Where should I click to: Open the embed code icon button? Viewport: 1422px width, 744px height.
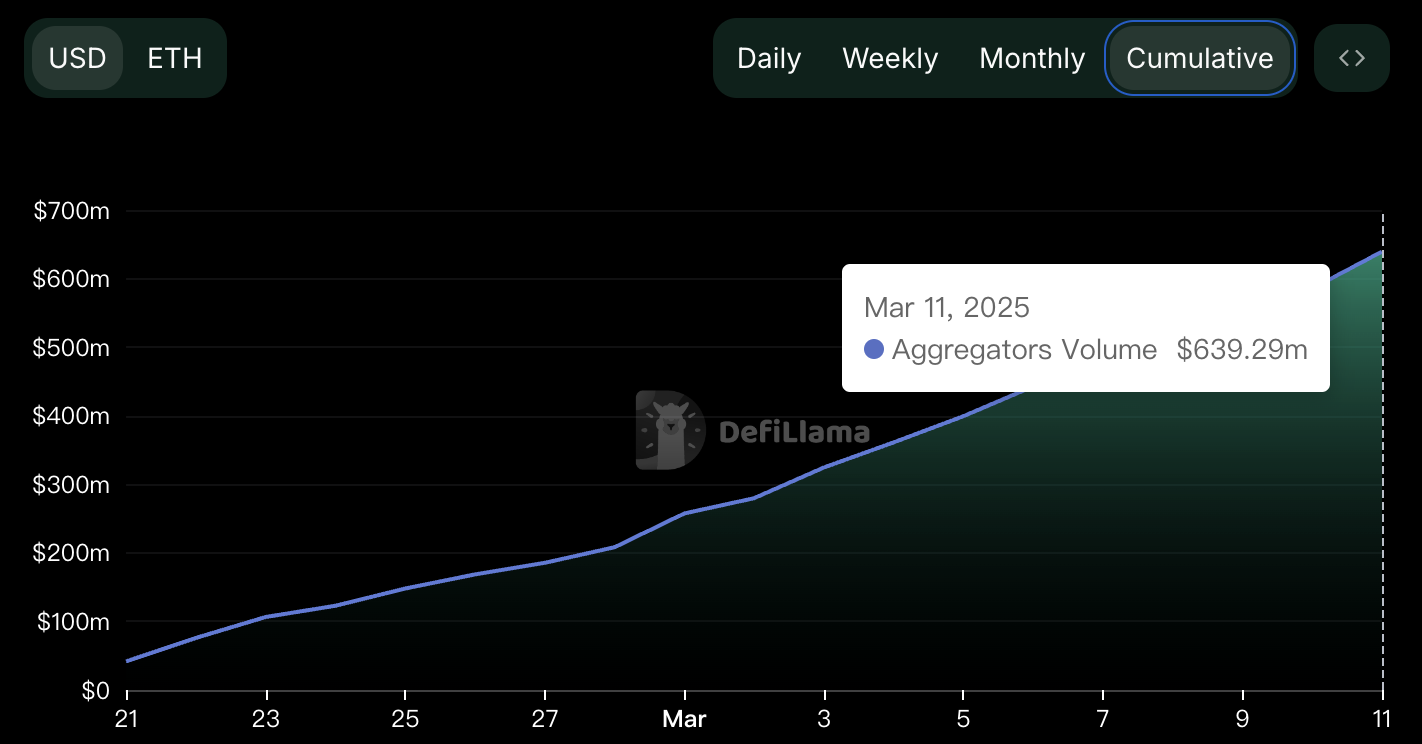click(x=1351, y=58)
